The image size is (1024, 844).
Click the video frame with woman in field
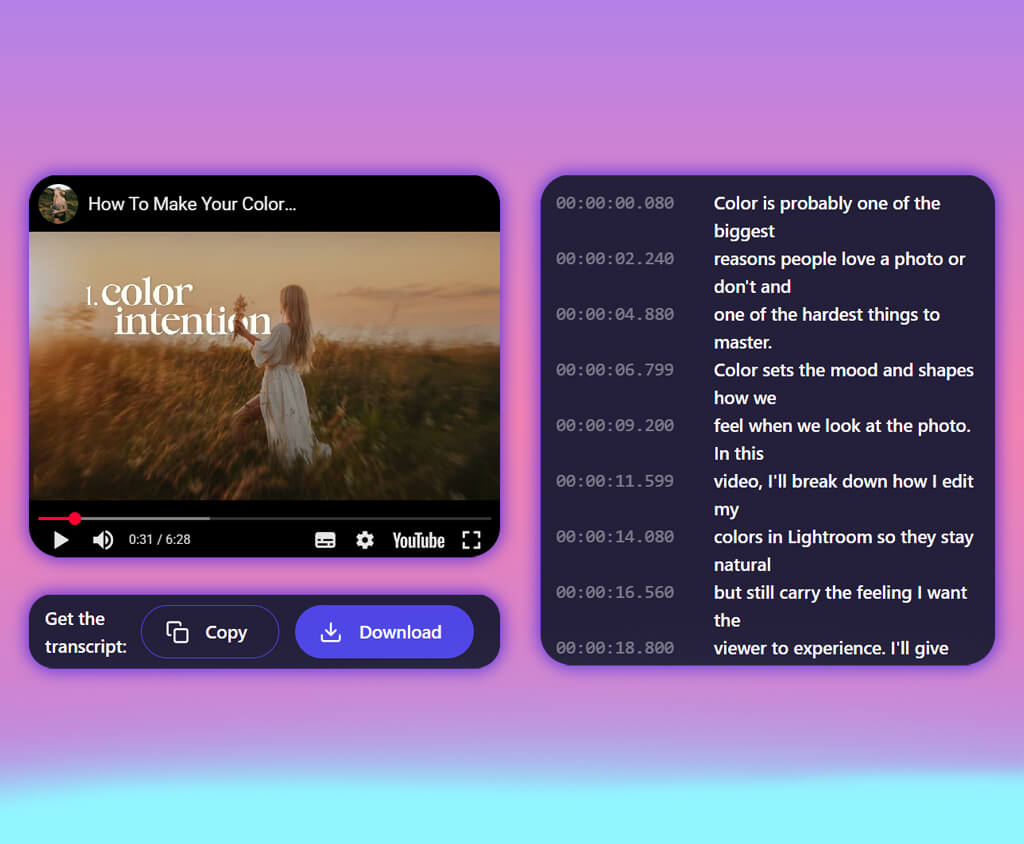[x=264, y=366]
